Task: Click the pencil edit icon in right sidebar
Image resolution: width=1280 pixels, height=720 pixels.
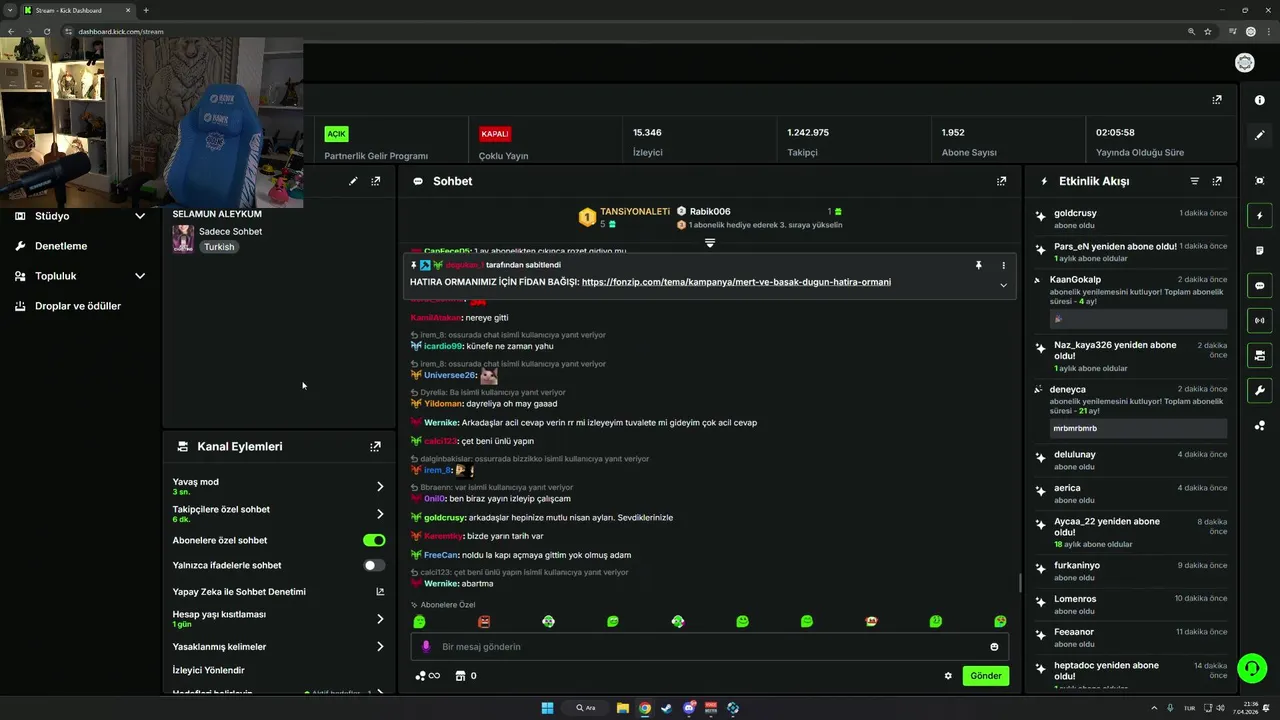Action: pos(1259,135)
